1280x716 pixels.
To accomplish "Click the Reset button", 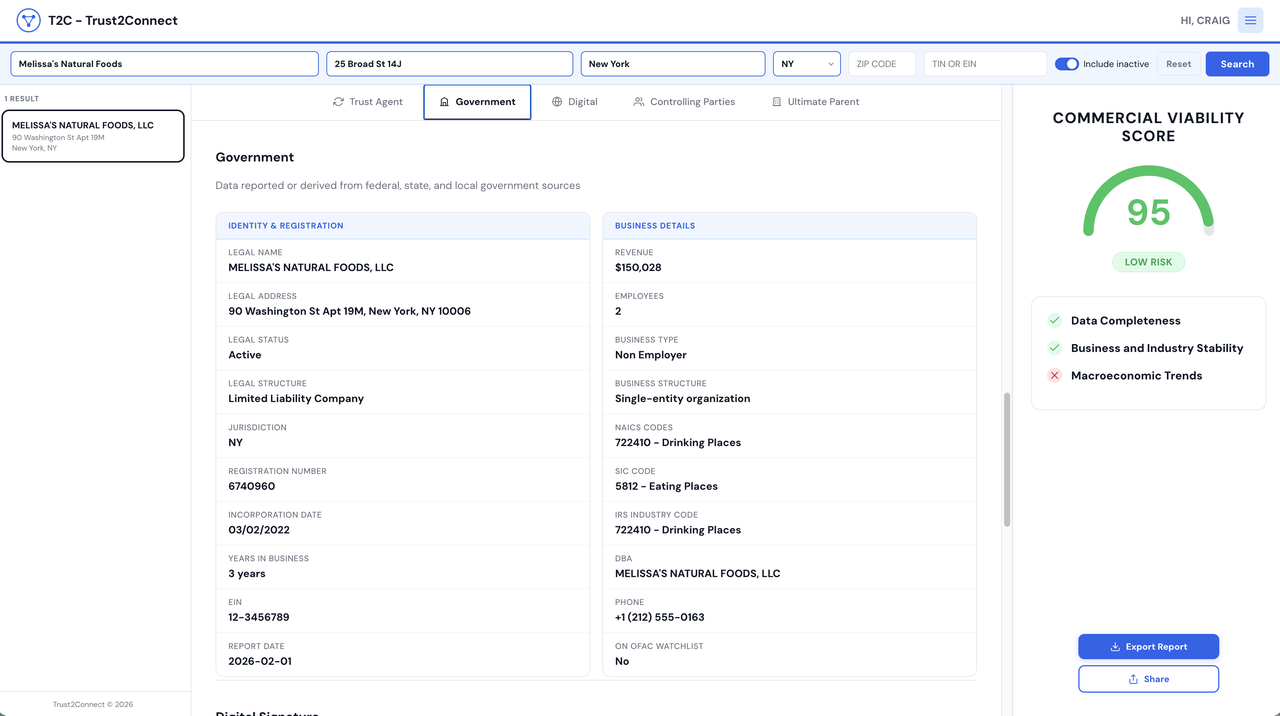I will click(1179, 64).
